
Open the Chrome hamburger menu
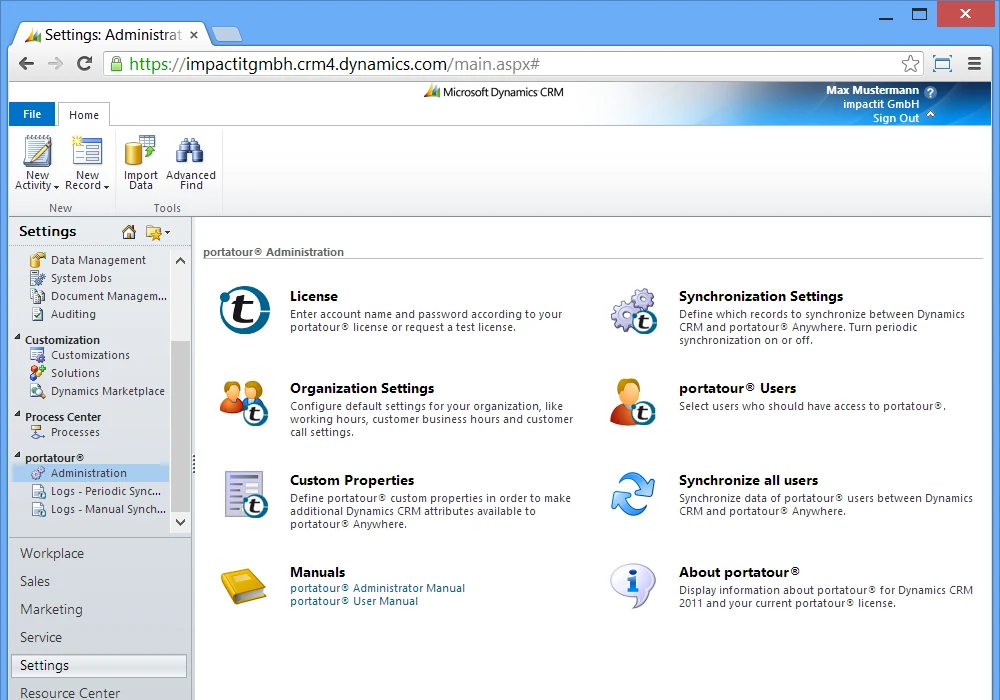pos(974,64)
